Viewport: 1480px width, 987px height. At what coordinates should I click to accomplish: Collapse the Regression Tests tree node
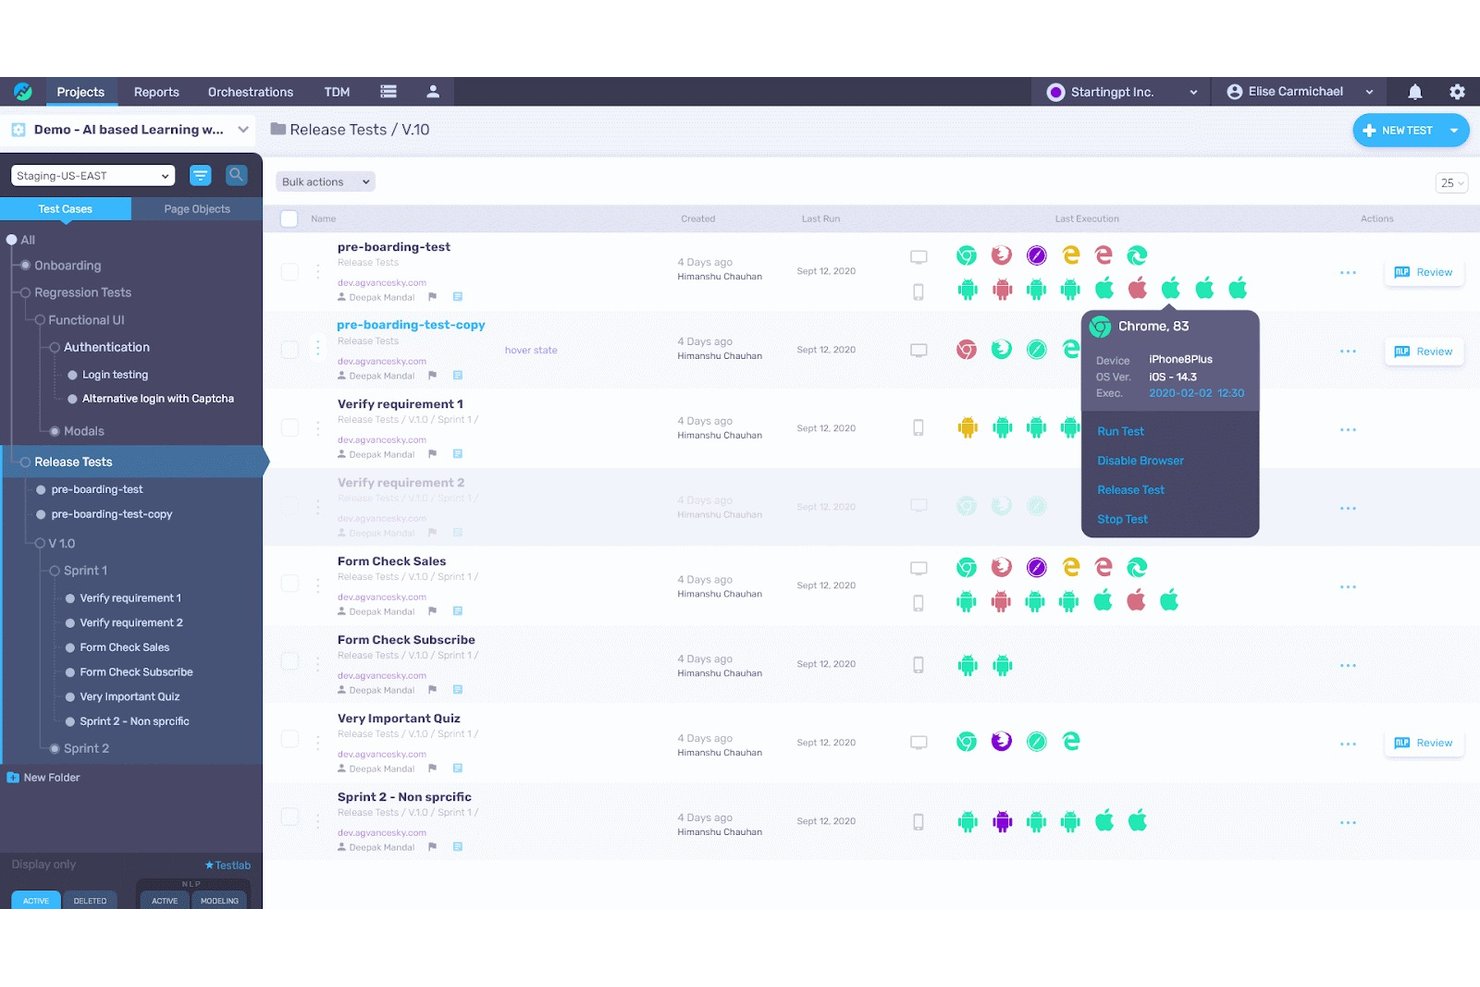(25, 292)
